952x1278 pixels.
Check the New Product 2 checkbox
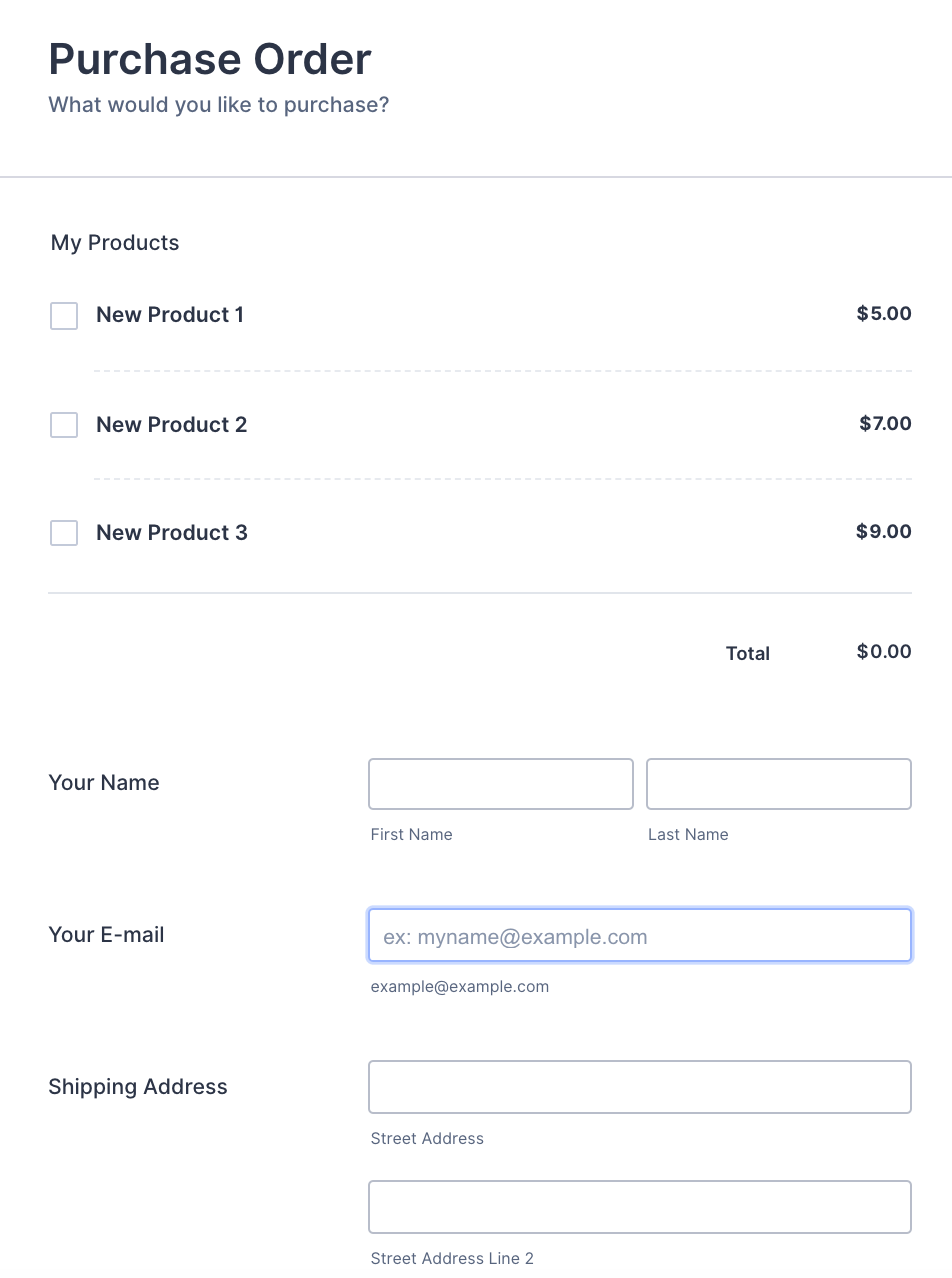click(64, 425)
